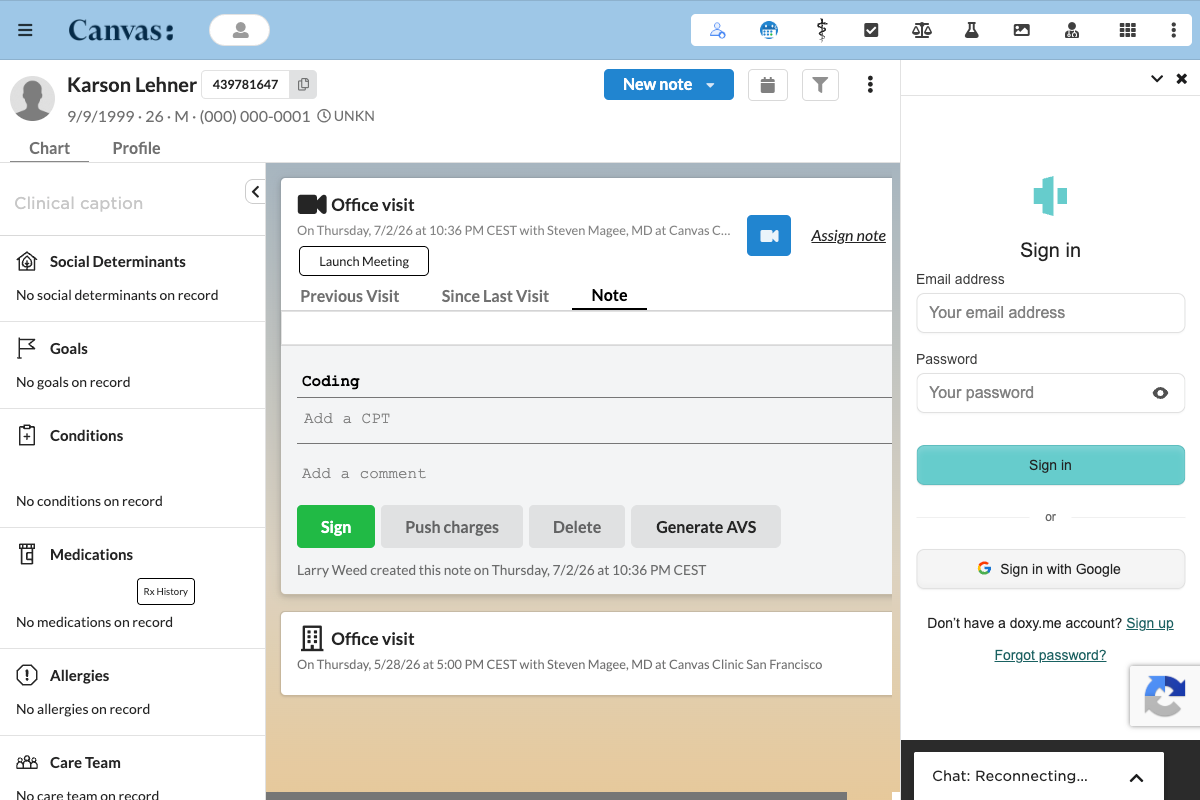This screenshot has height=800, width=1200.
Task: Expand the New note dropdown
Action: click(711, 85)
